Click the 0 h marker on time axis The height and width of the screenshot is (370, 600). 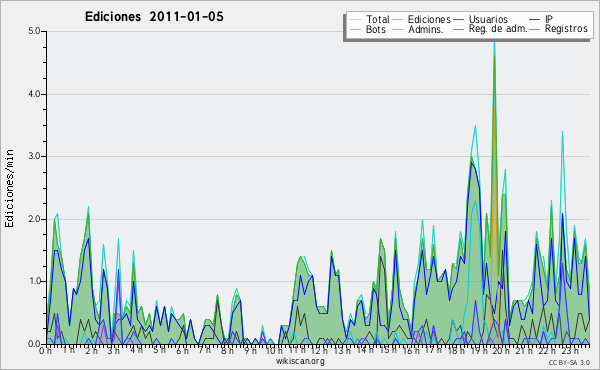(46, 351)
